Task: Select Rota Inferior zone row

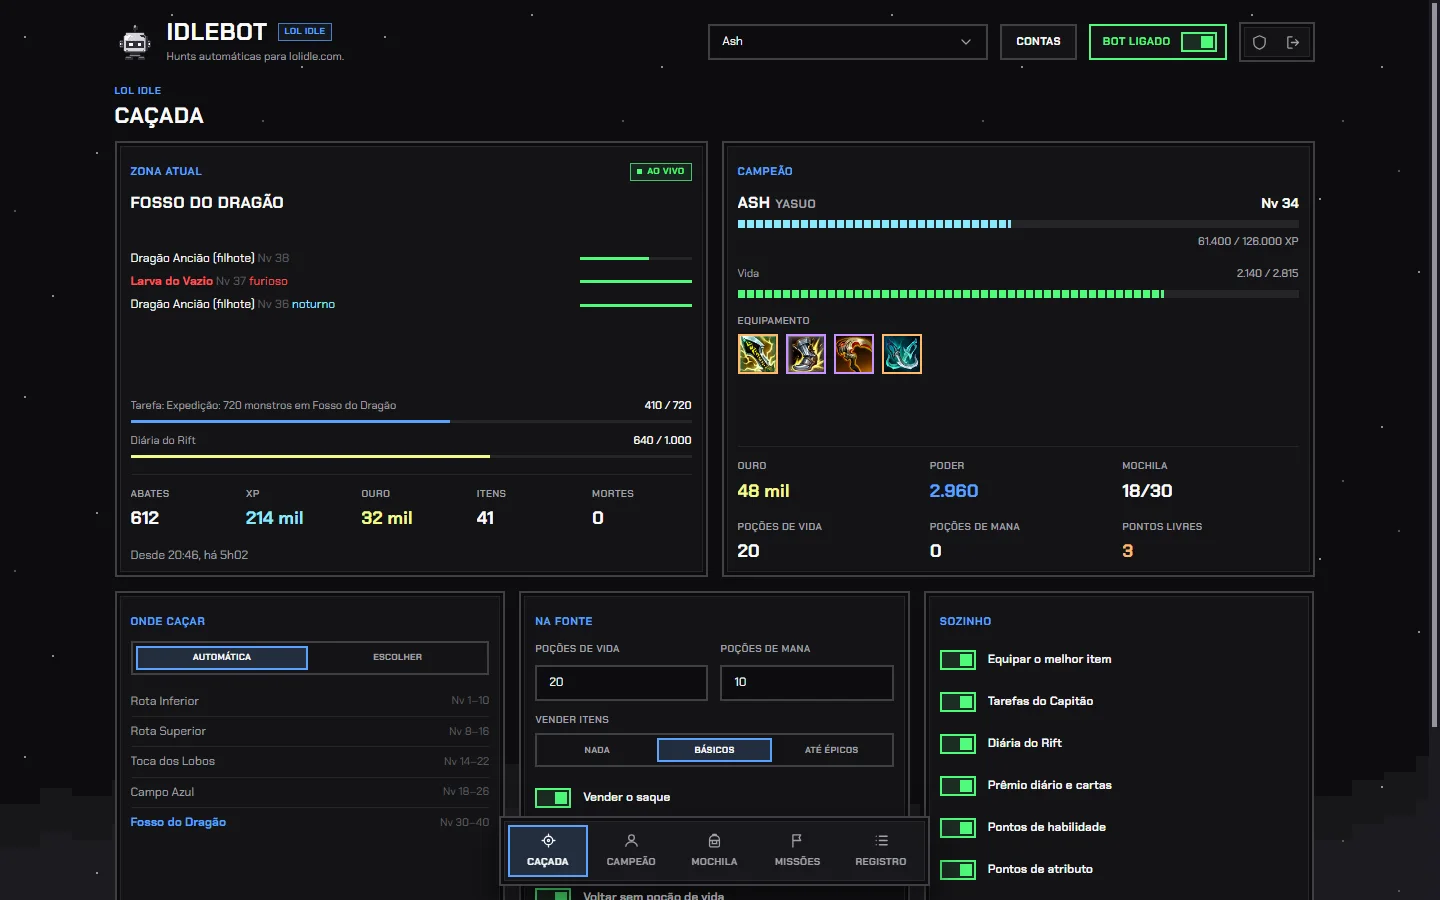Action: (x=310, y=701)
